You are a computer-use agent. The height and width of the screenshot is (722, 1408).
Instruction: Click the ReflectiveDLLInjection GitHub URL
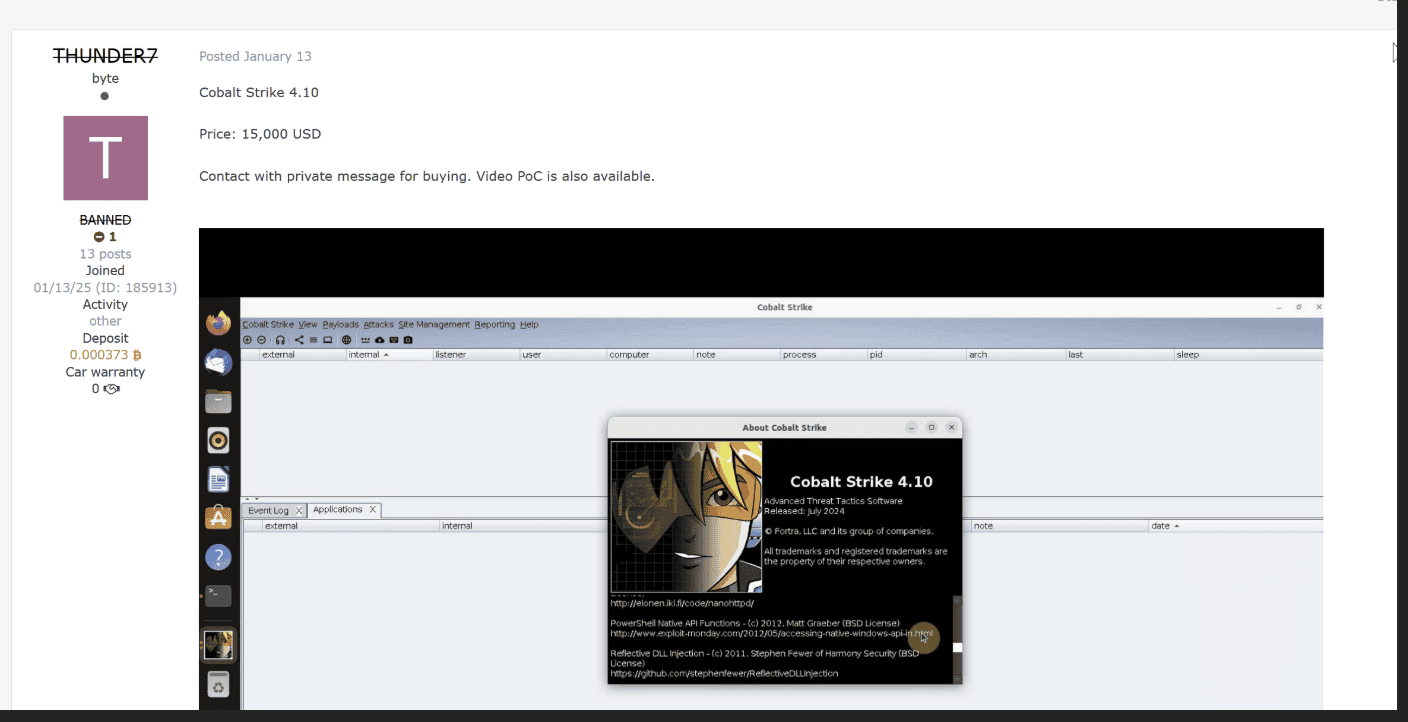point(724,674)
